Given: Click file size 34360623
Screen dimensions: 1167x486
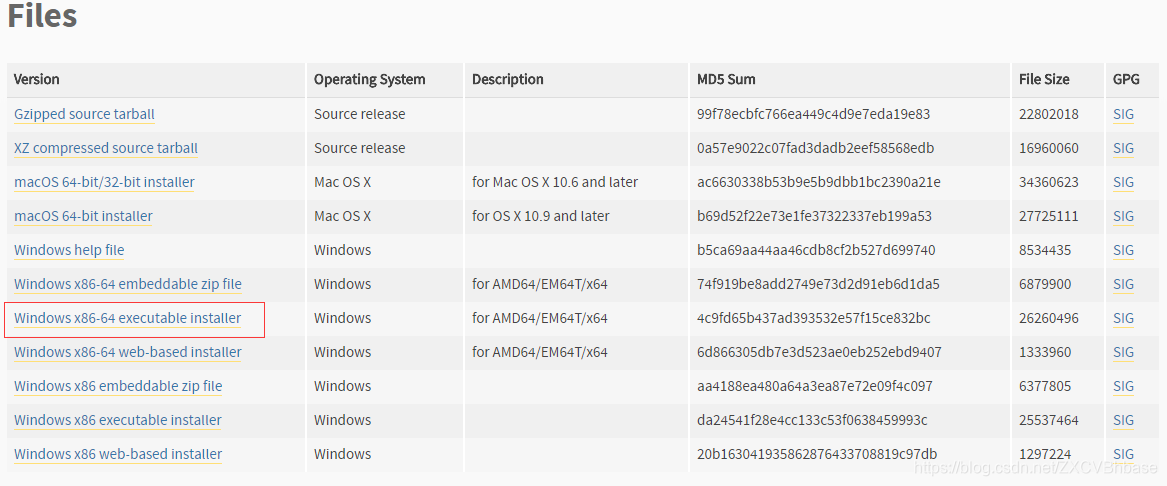Looking at the screenshot, I should 1049,182.
